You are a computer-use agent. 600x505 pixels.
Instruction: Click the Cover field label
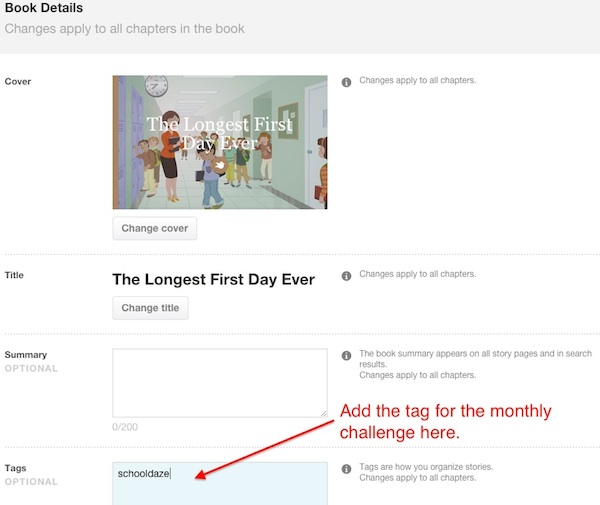click(18, 81)
